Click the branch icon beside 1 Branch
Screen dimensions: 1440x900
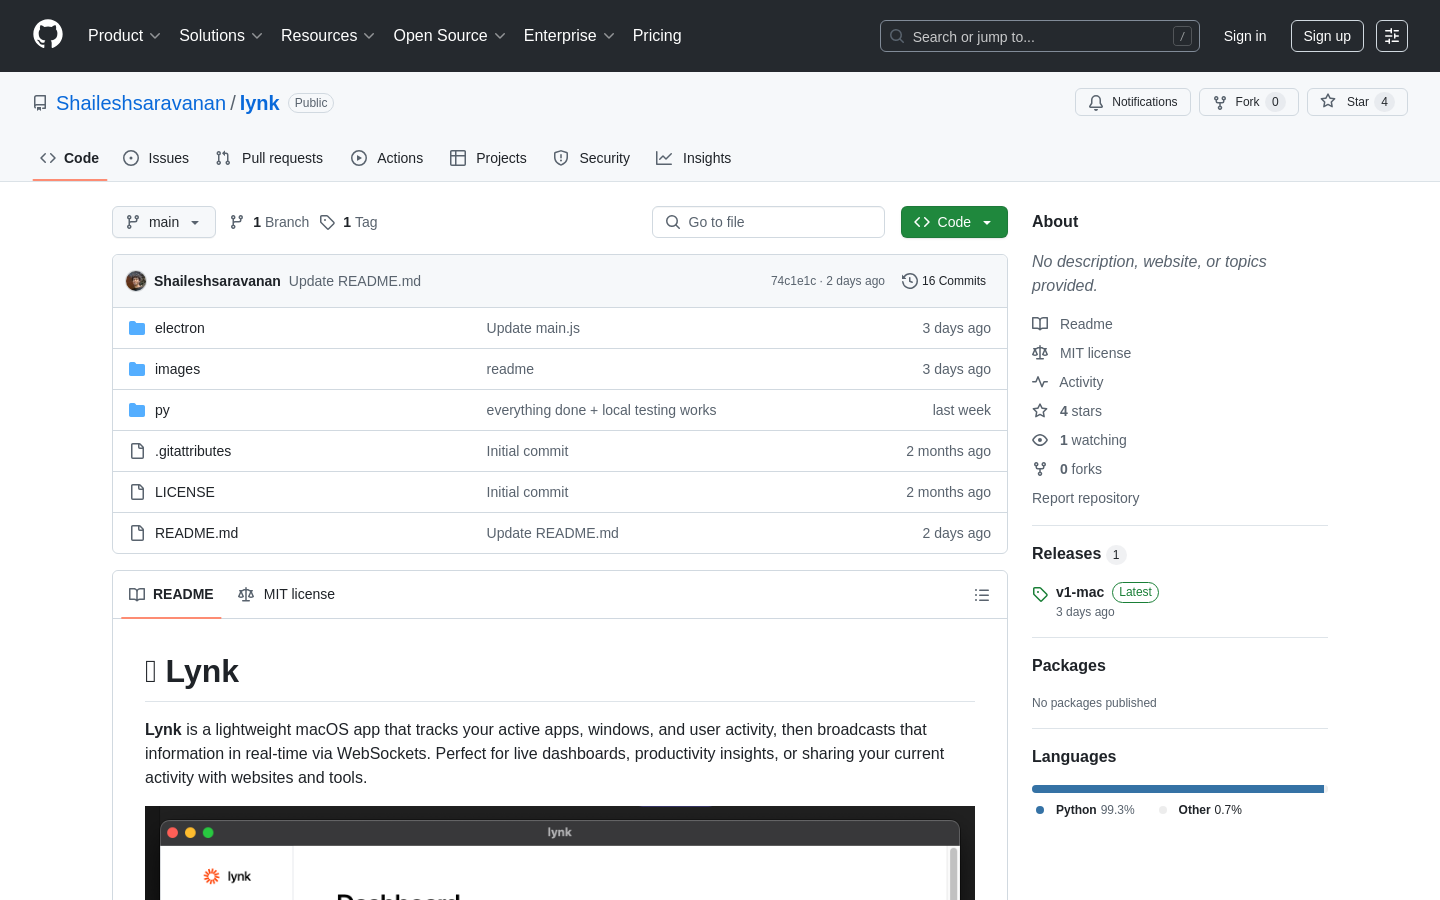(x=237, y=222)
